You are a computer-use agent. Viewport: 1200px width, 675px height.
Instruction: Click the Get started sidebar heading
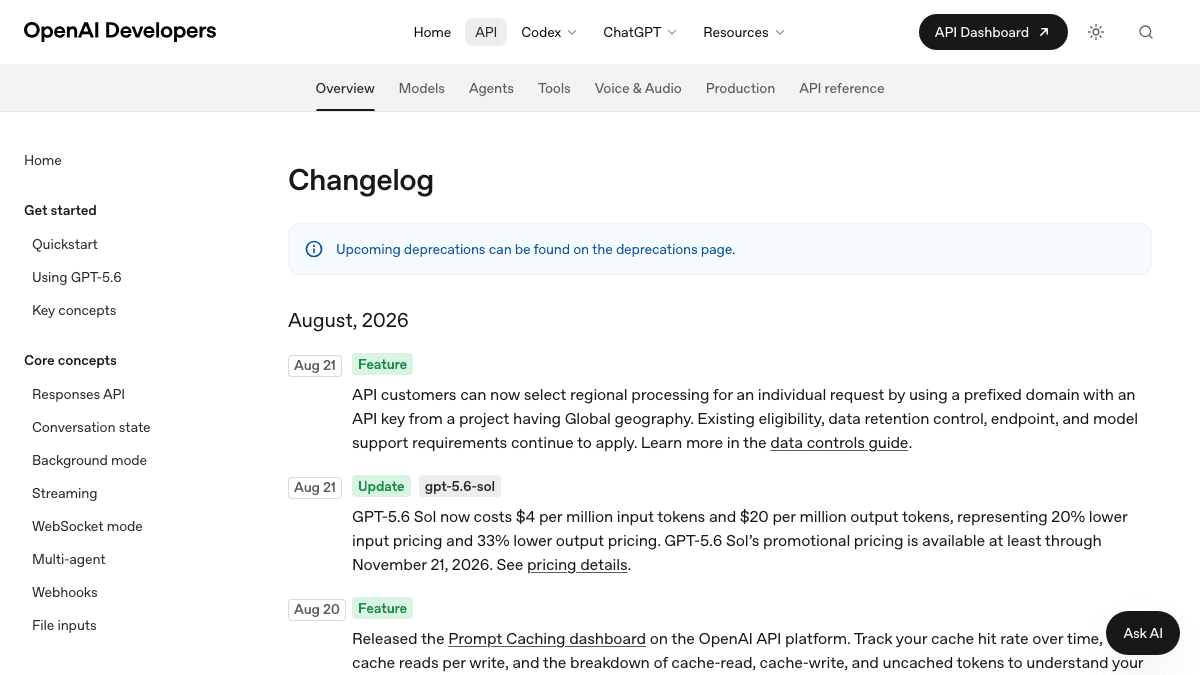tap(60, 210)
